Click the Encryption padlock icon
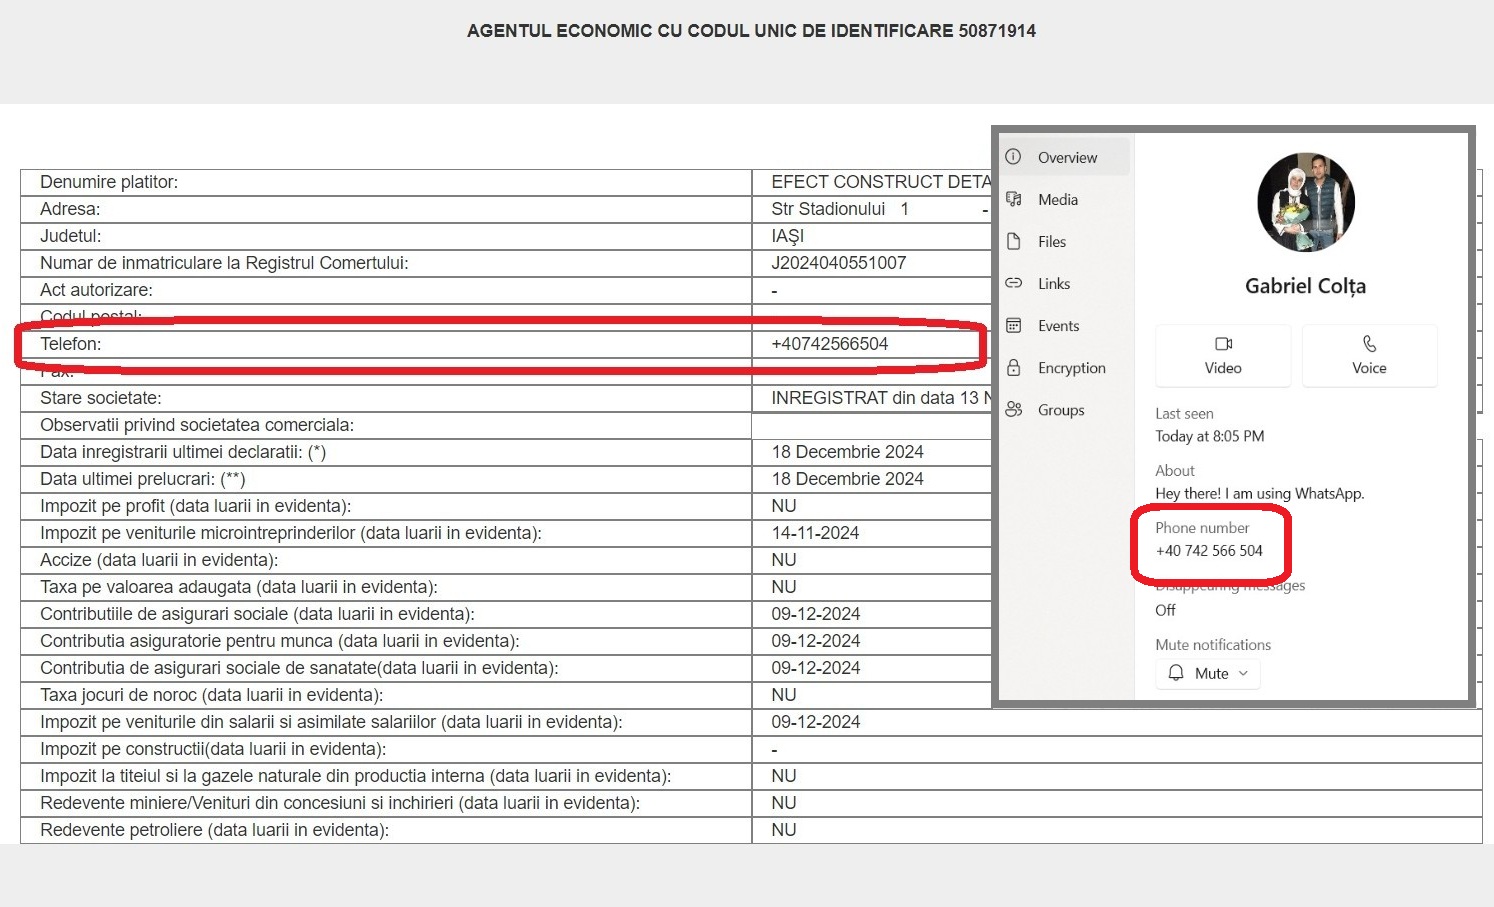This screenshot has width=1494, height=907. point(1013,367)
